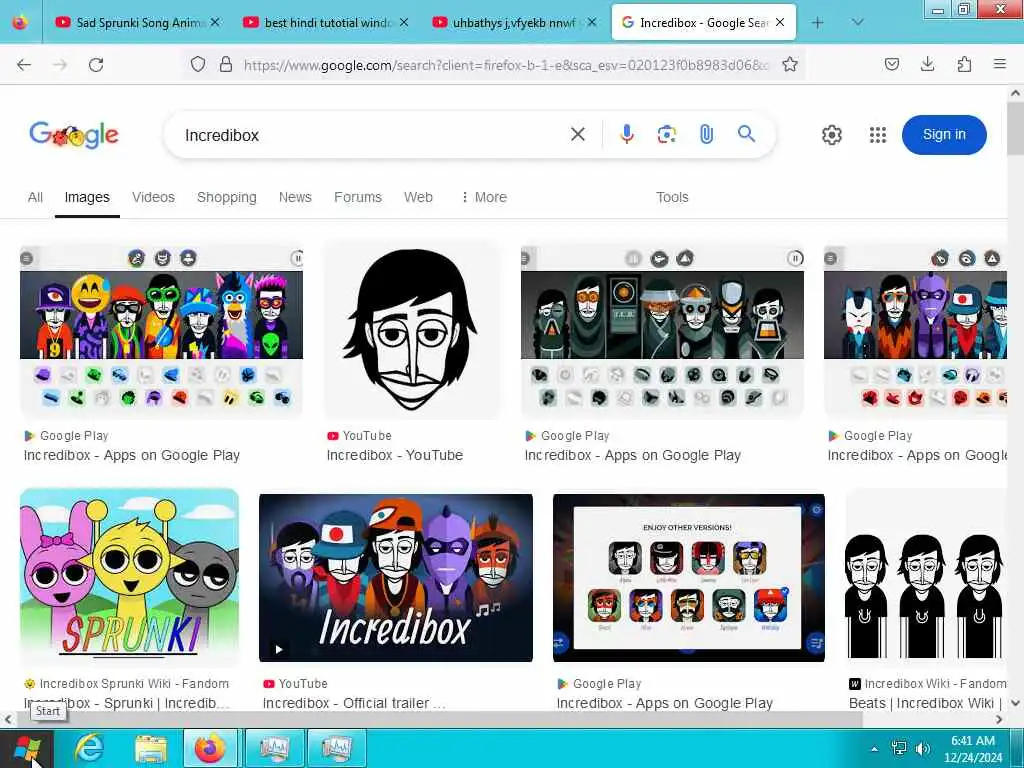Screen dimensions: 1024x768
Task: Open the Pocket save icon
Action: coord(892,64)
